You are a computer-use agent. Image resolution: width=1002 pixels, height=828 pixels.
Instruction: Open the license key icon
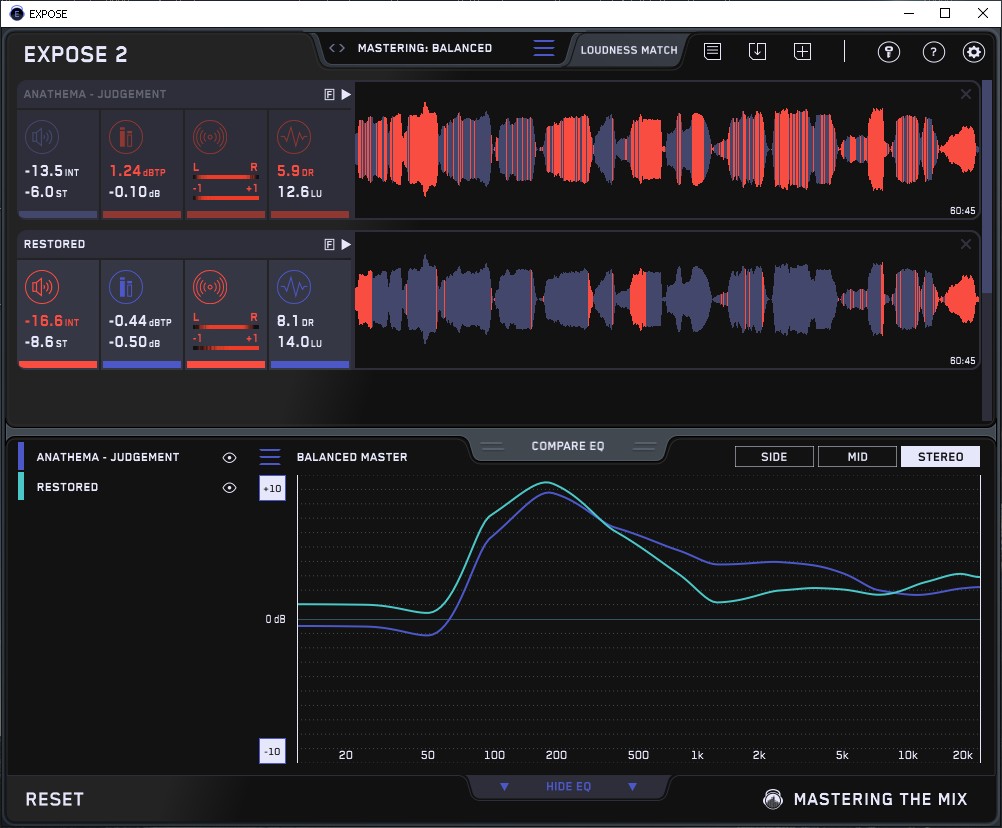[889, 52]
